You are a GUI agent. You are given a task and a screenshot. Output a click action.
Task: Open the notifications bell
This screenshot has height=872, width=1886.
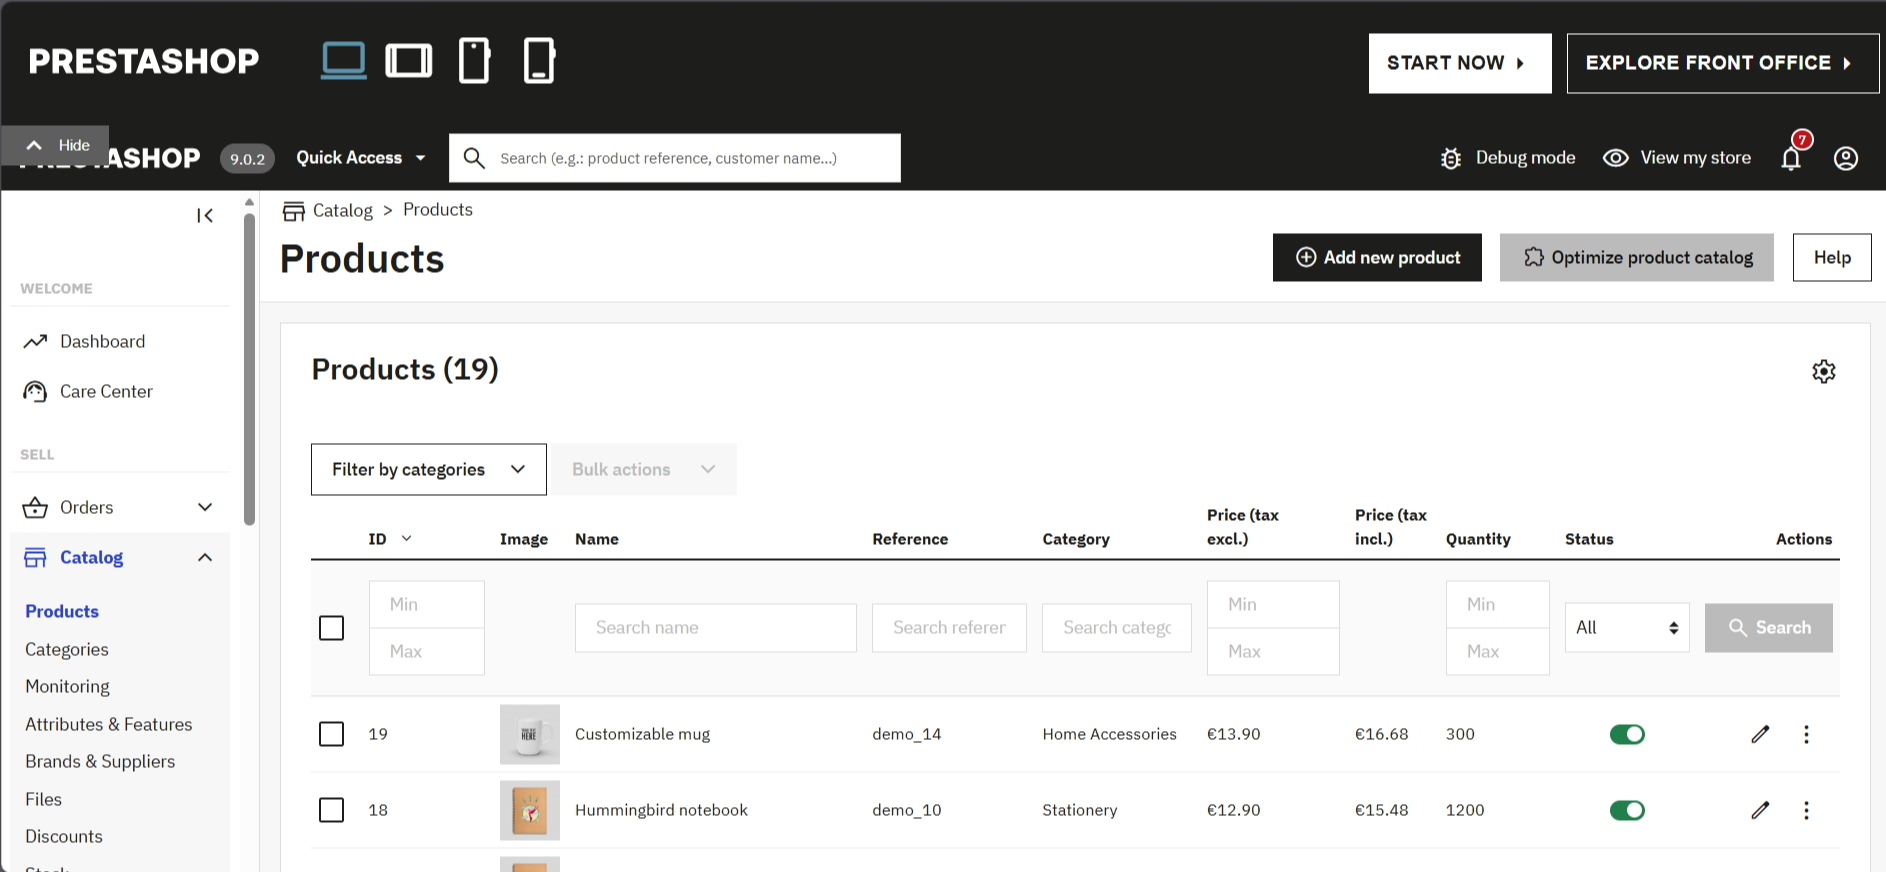point(1791,158)
